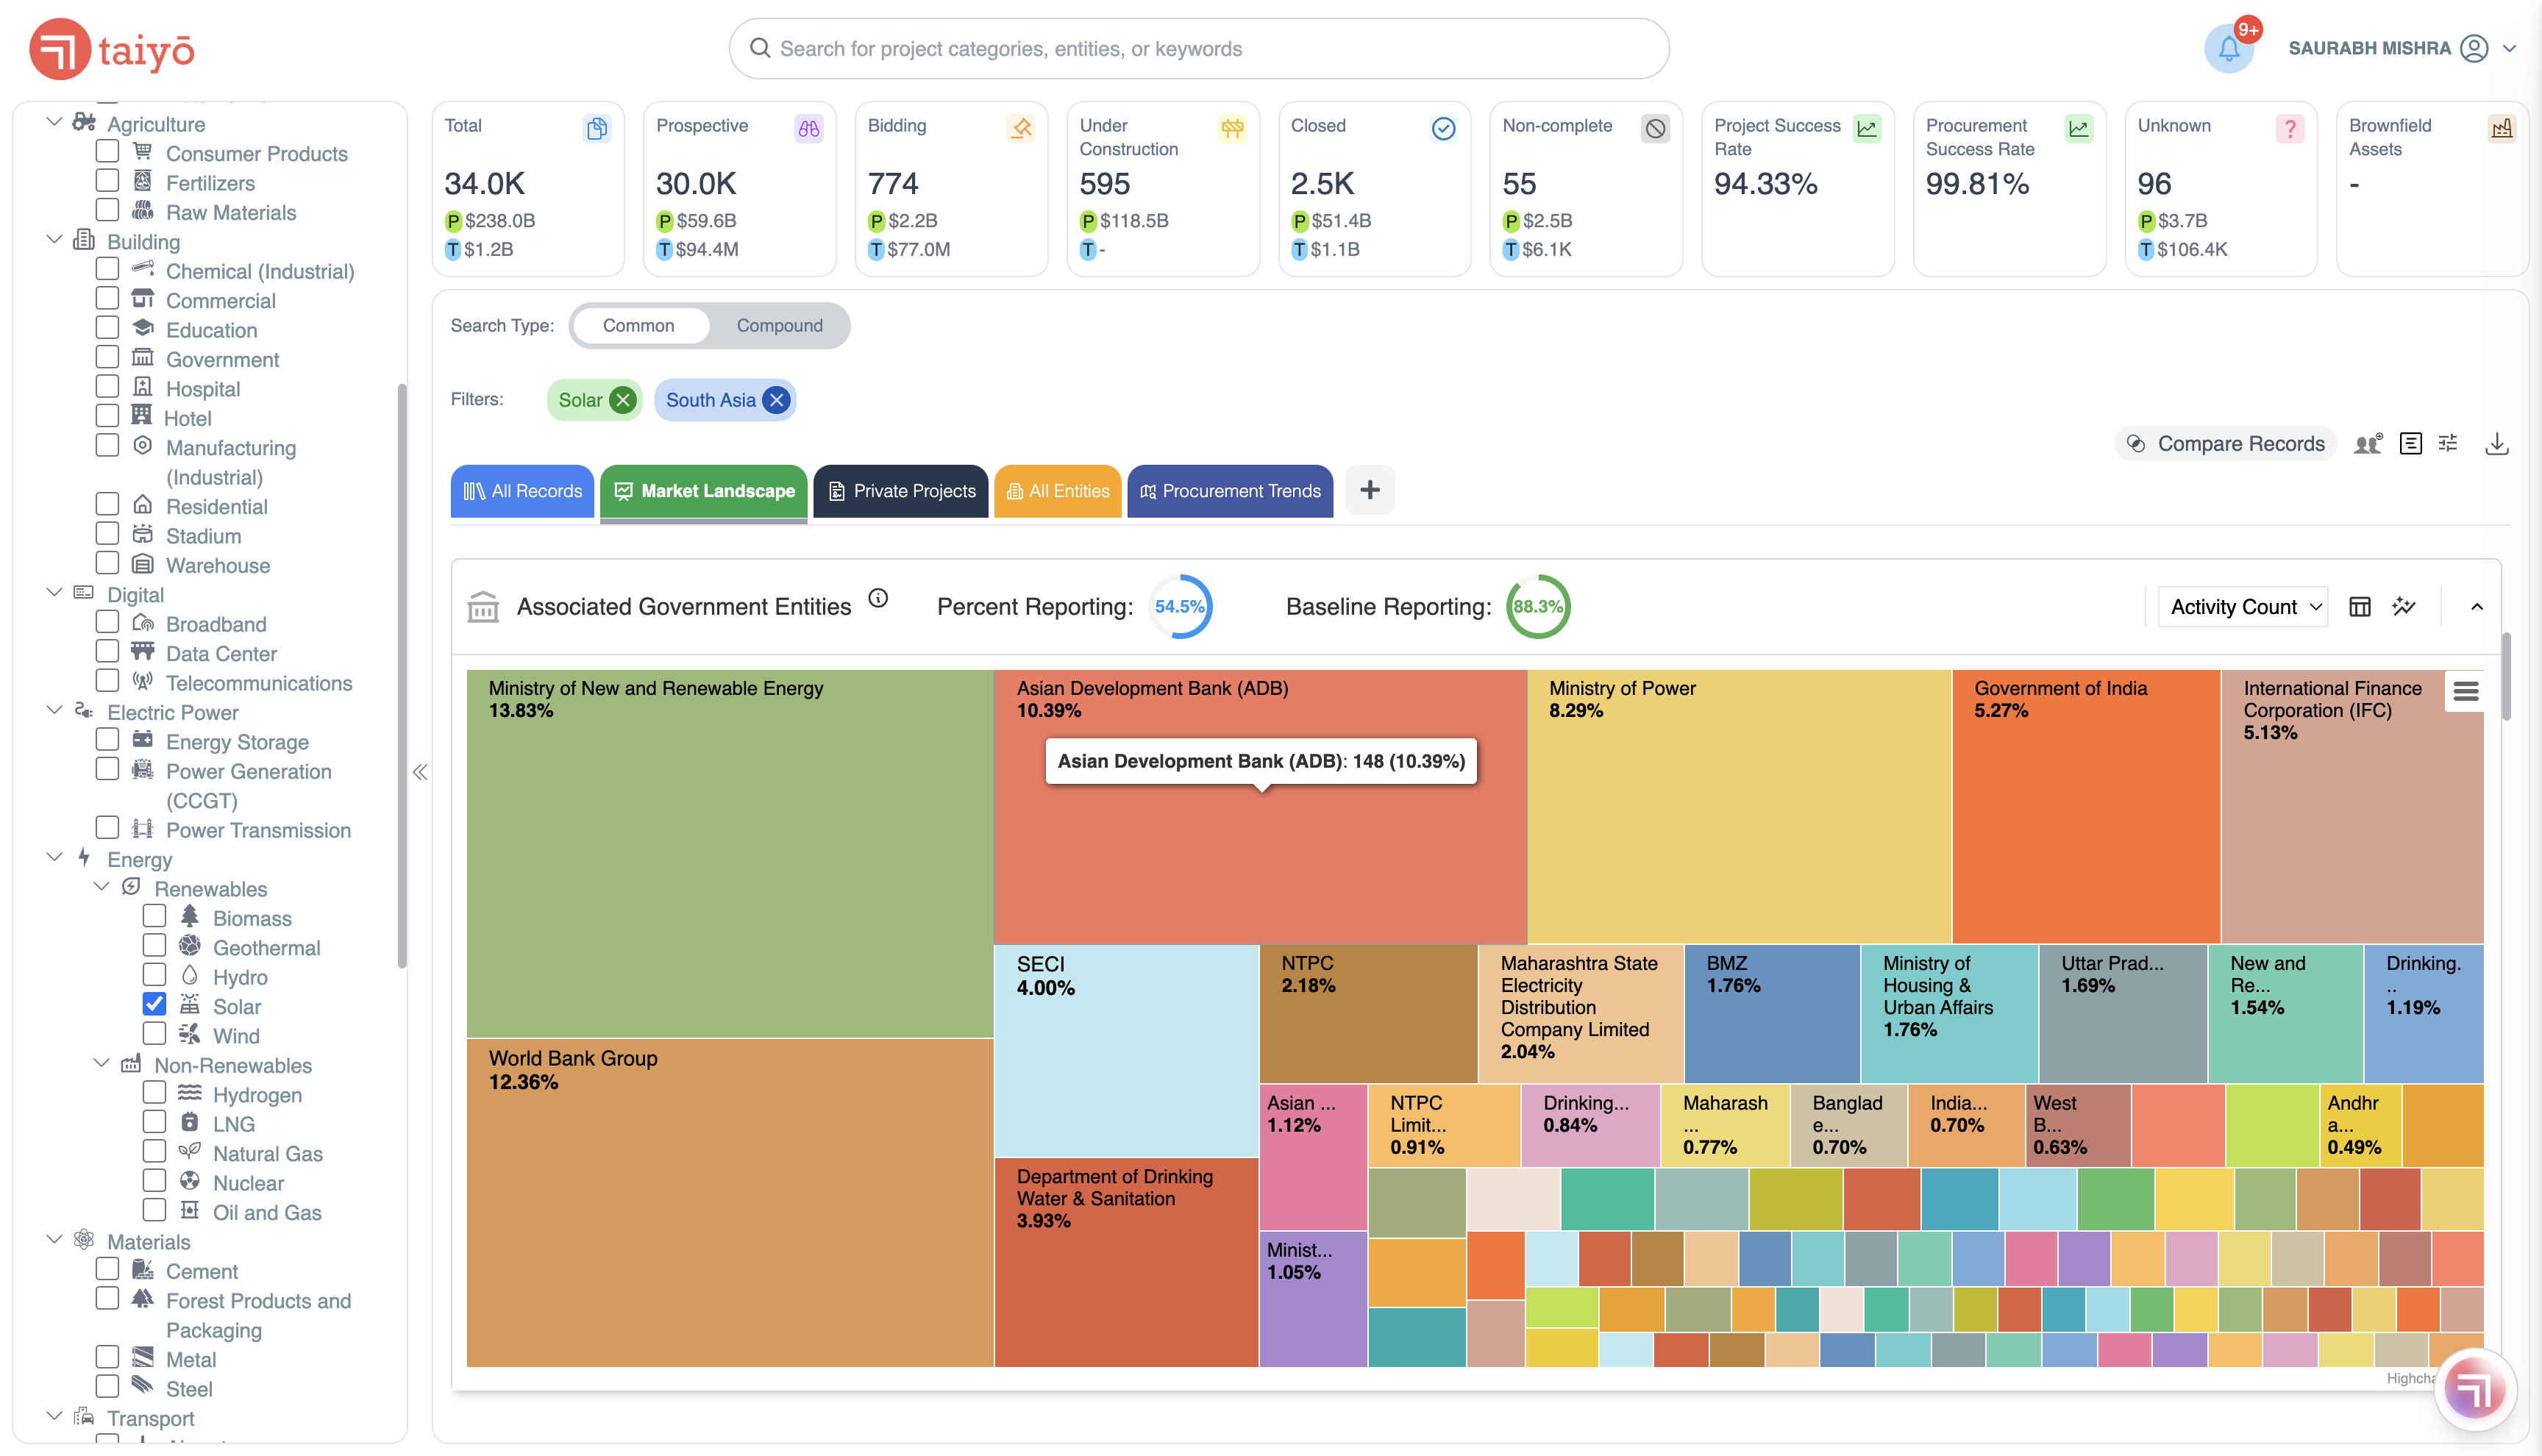
Task: Open the Activity Count dropdown
Action: point(2243,607)
